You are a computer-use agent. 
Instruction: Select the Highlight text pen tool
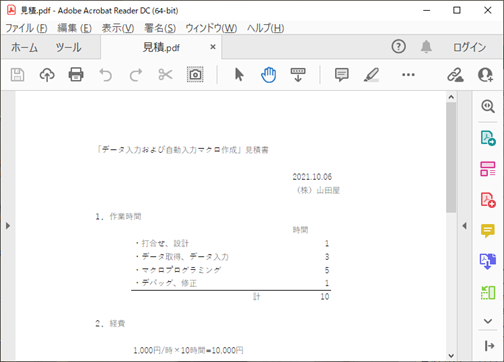(371, 75)
